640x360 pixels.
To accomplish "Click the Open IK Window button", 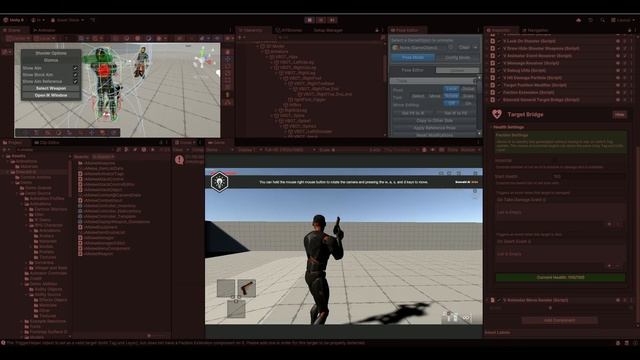I will click(51, 95).
